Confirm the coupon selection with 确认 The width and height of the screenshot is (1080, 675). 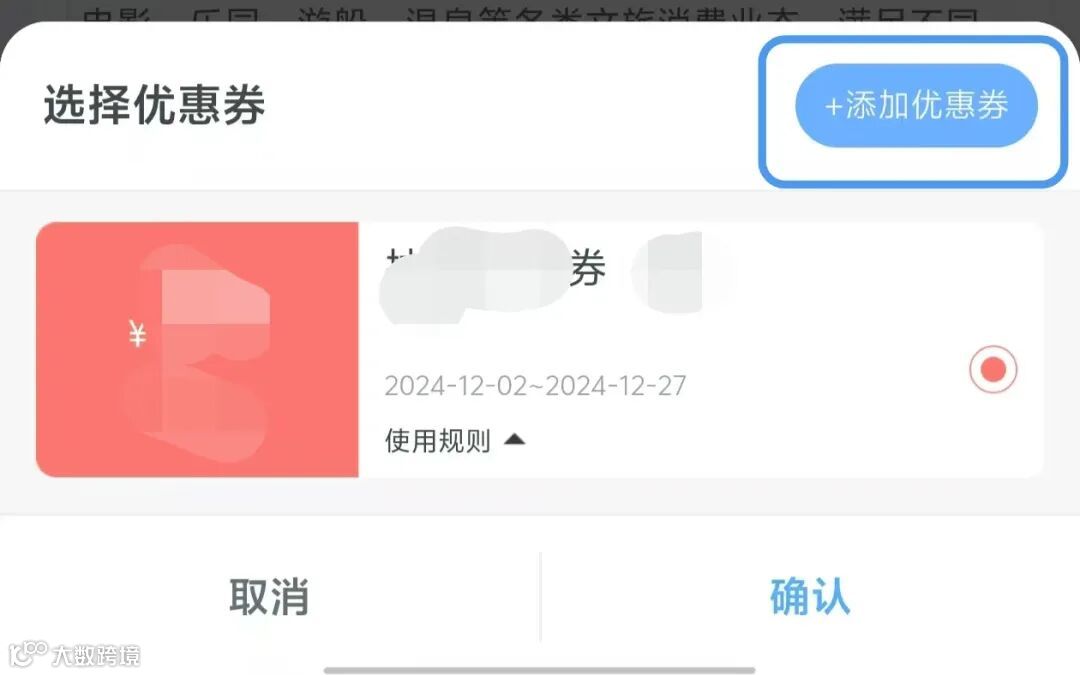pyautogui.click(x=810, y=596)
